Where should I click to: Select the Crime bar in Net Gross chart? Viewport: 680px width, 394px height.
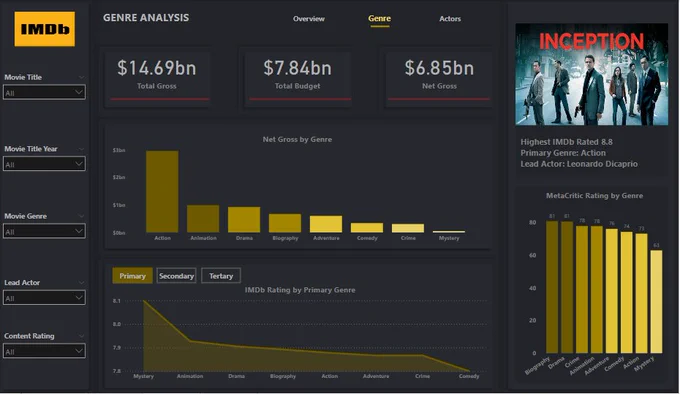click(x=408, y=228)
